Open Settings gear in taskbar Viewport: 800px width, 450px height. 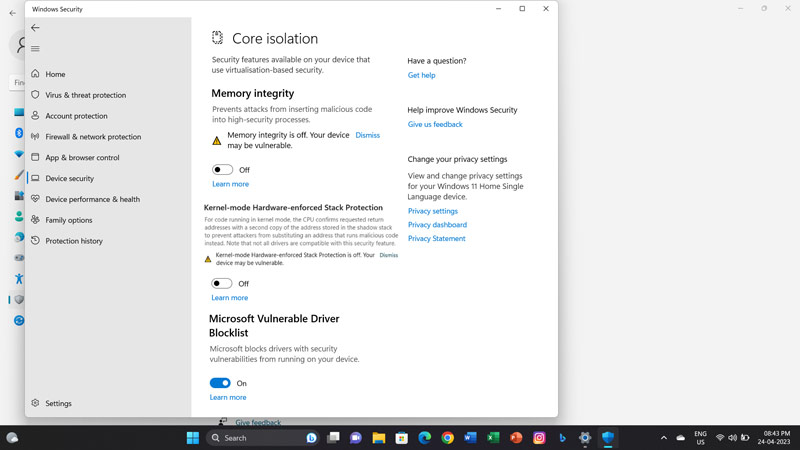585,438
